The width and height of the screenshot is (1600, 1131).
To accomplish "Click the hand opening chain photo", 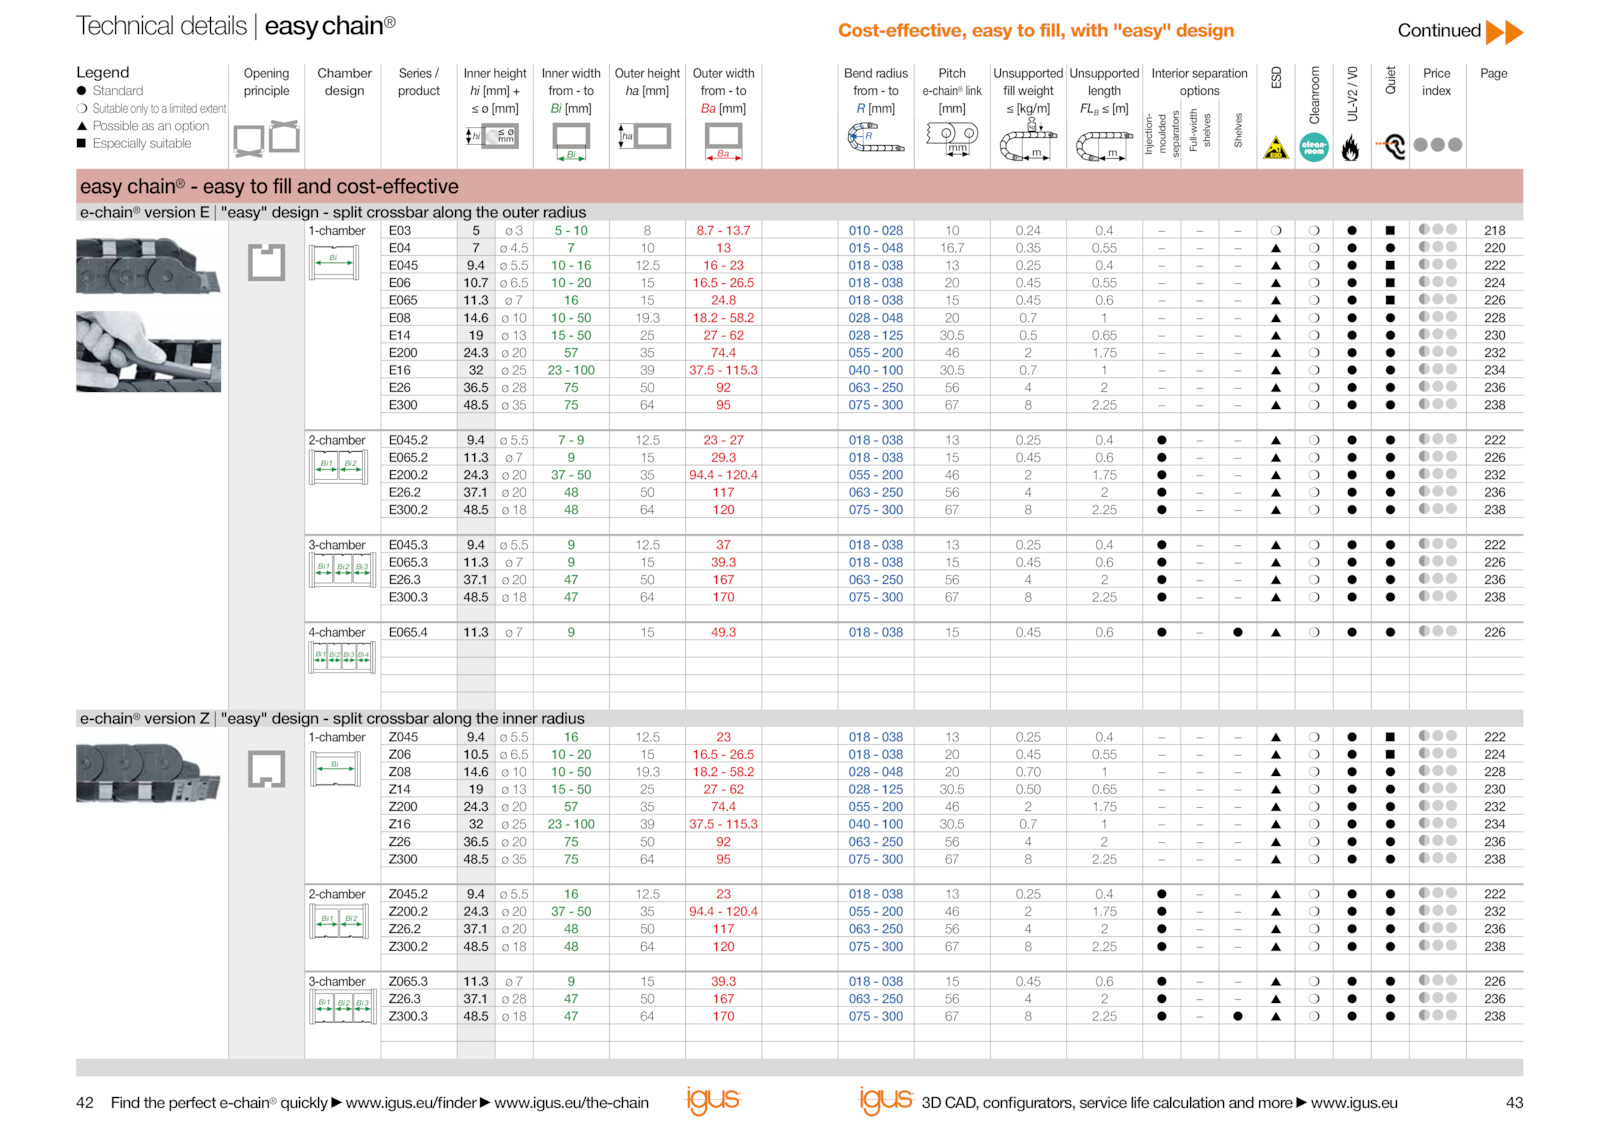I will [x=148, y=352].
